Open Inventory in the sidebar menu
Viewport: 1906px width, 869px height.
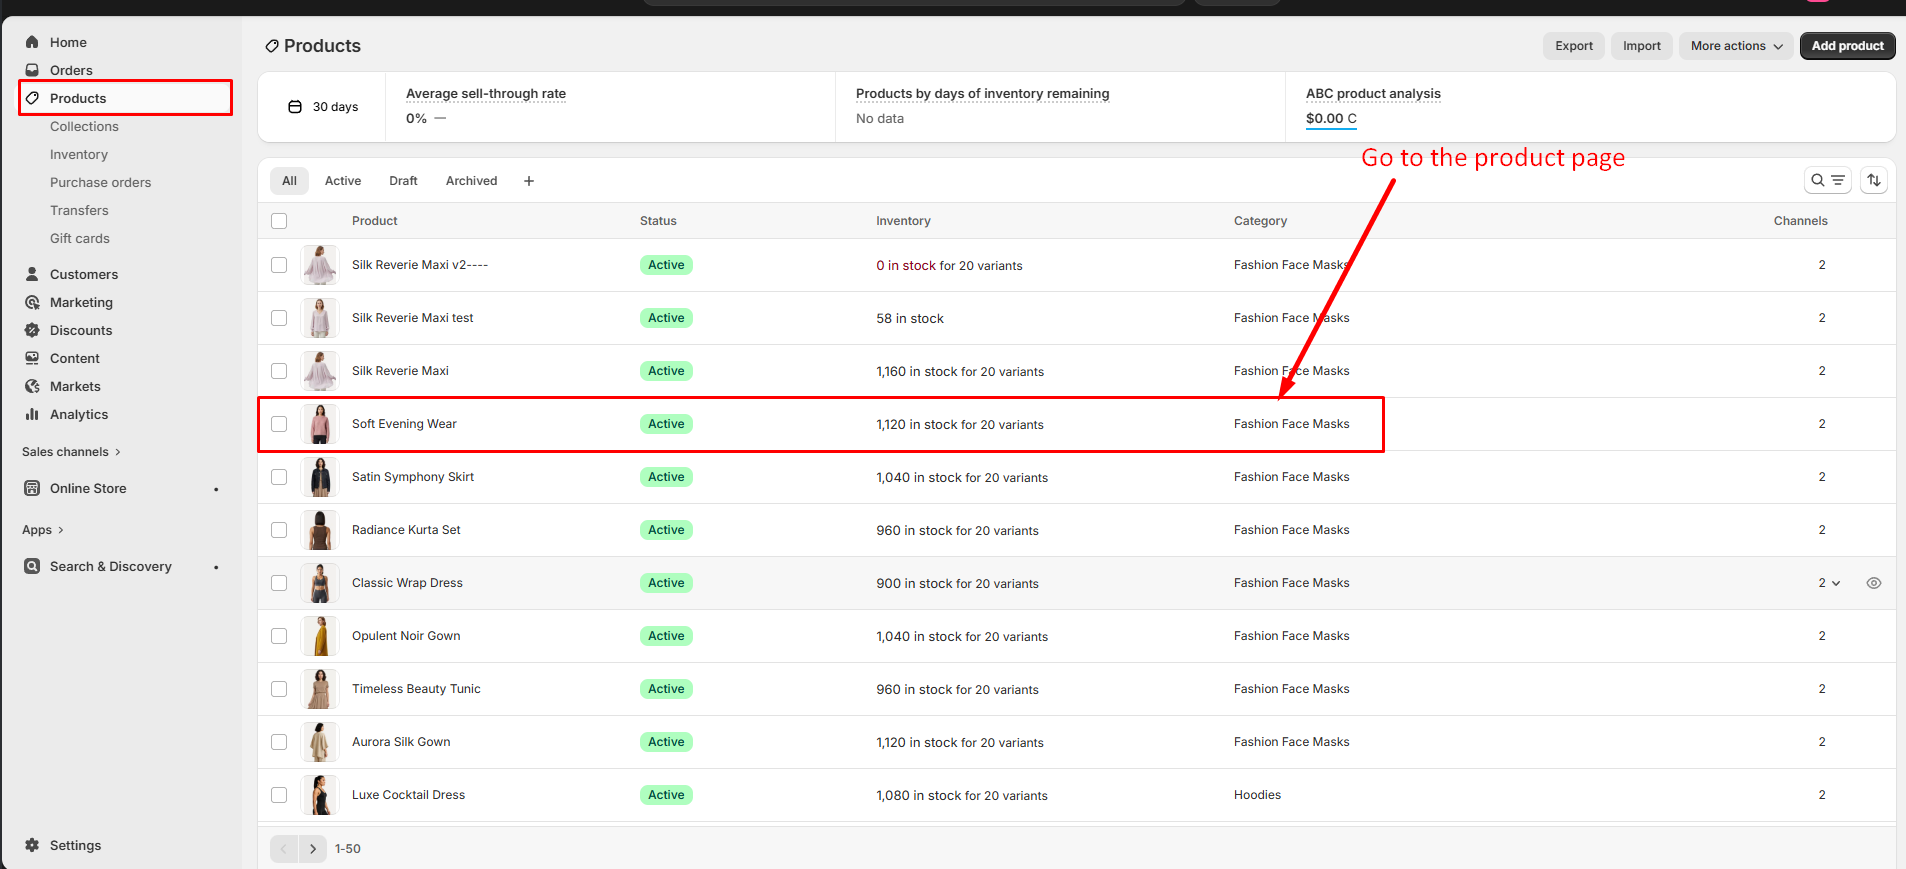click(79, 154)
